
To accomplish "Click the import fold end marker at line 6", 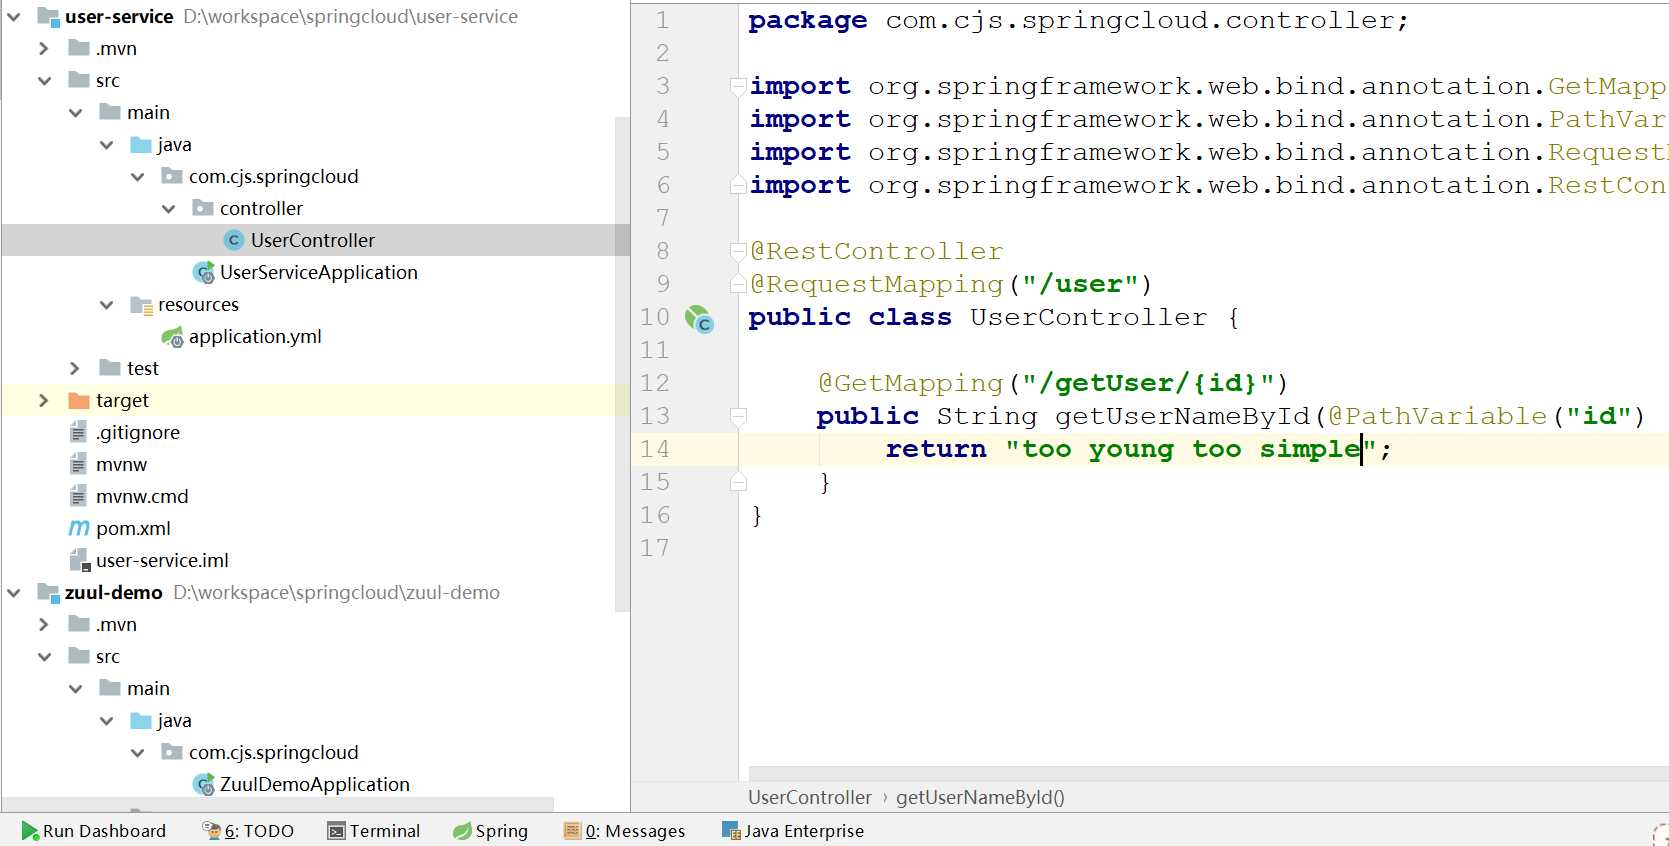I will pyautogui.click(x=738, y=185).
